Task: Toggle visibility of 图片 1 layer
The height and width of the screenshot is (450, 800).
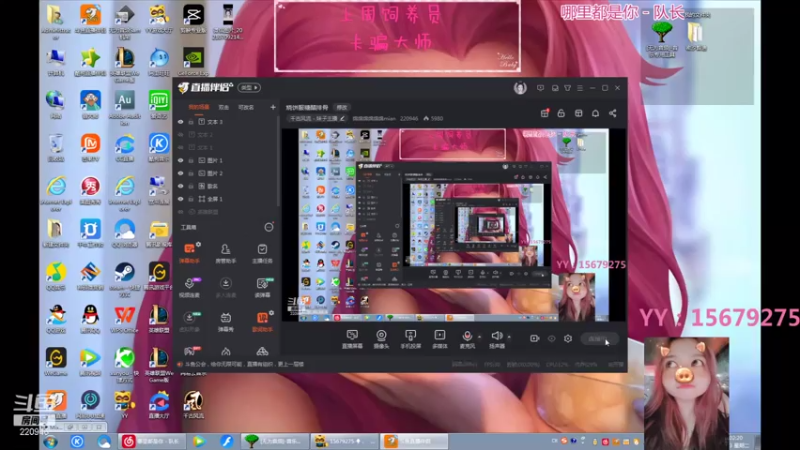Action: pos(181,160)
